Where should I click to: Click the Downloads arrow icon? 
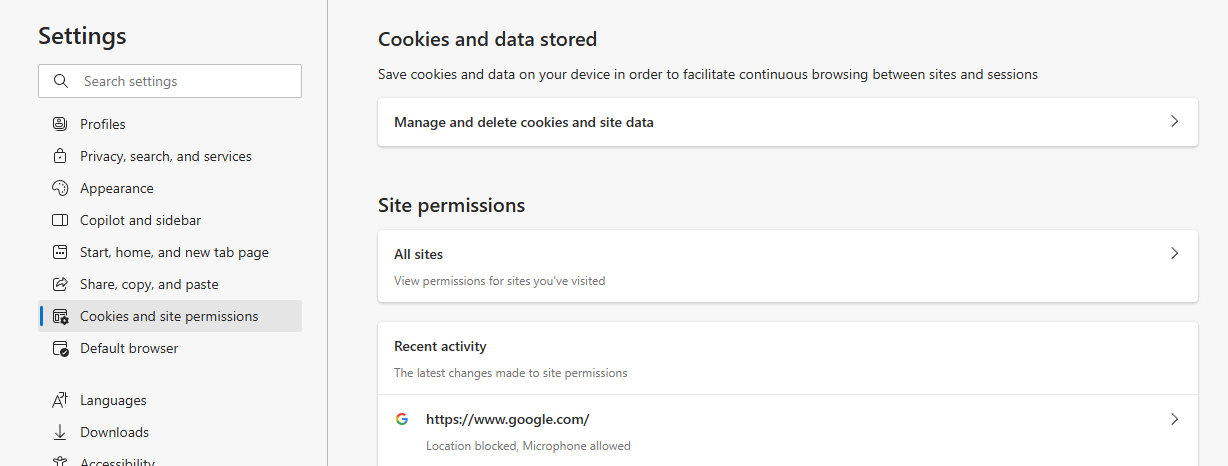[60, 432]
